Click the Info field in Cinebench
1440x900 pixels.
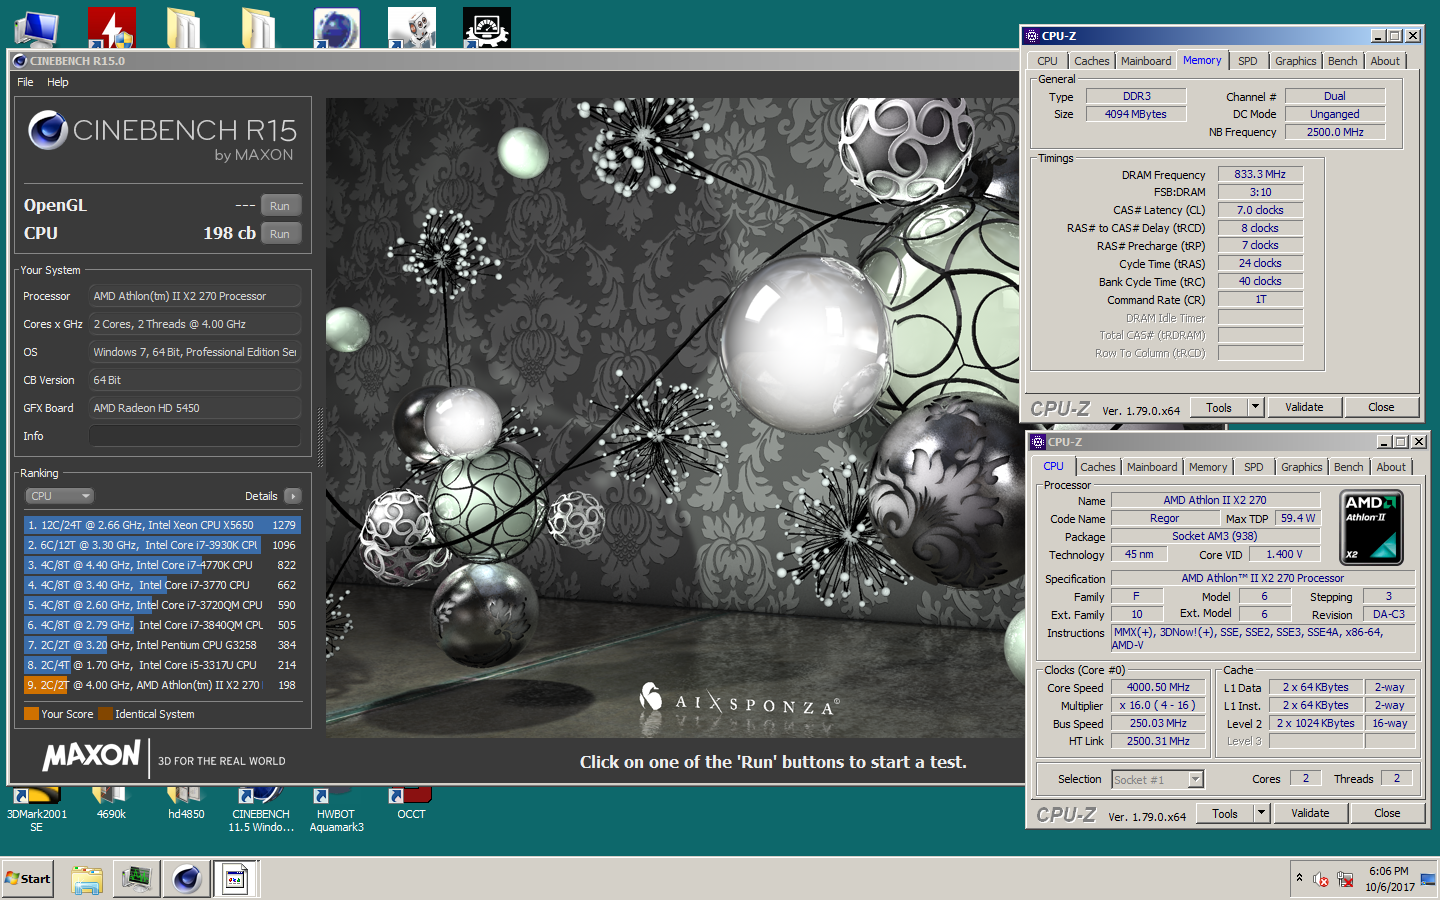195,436
